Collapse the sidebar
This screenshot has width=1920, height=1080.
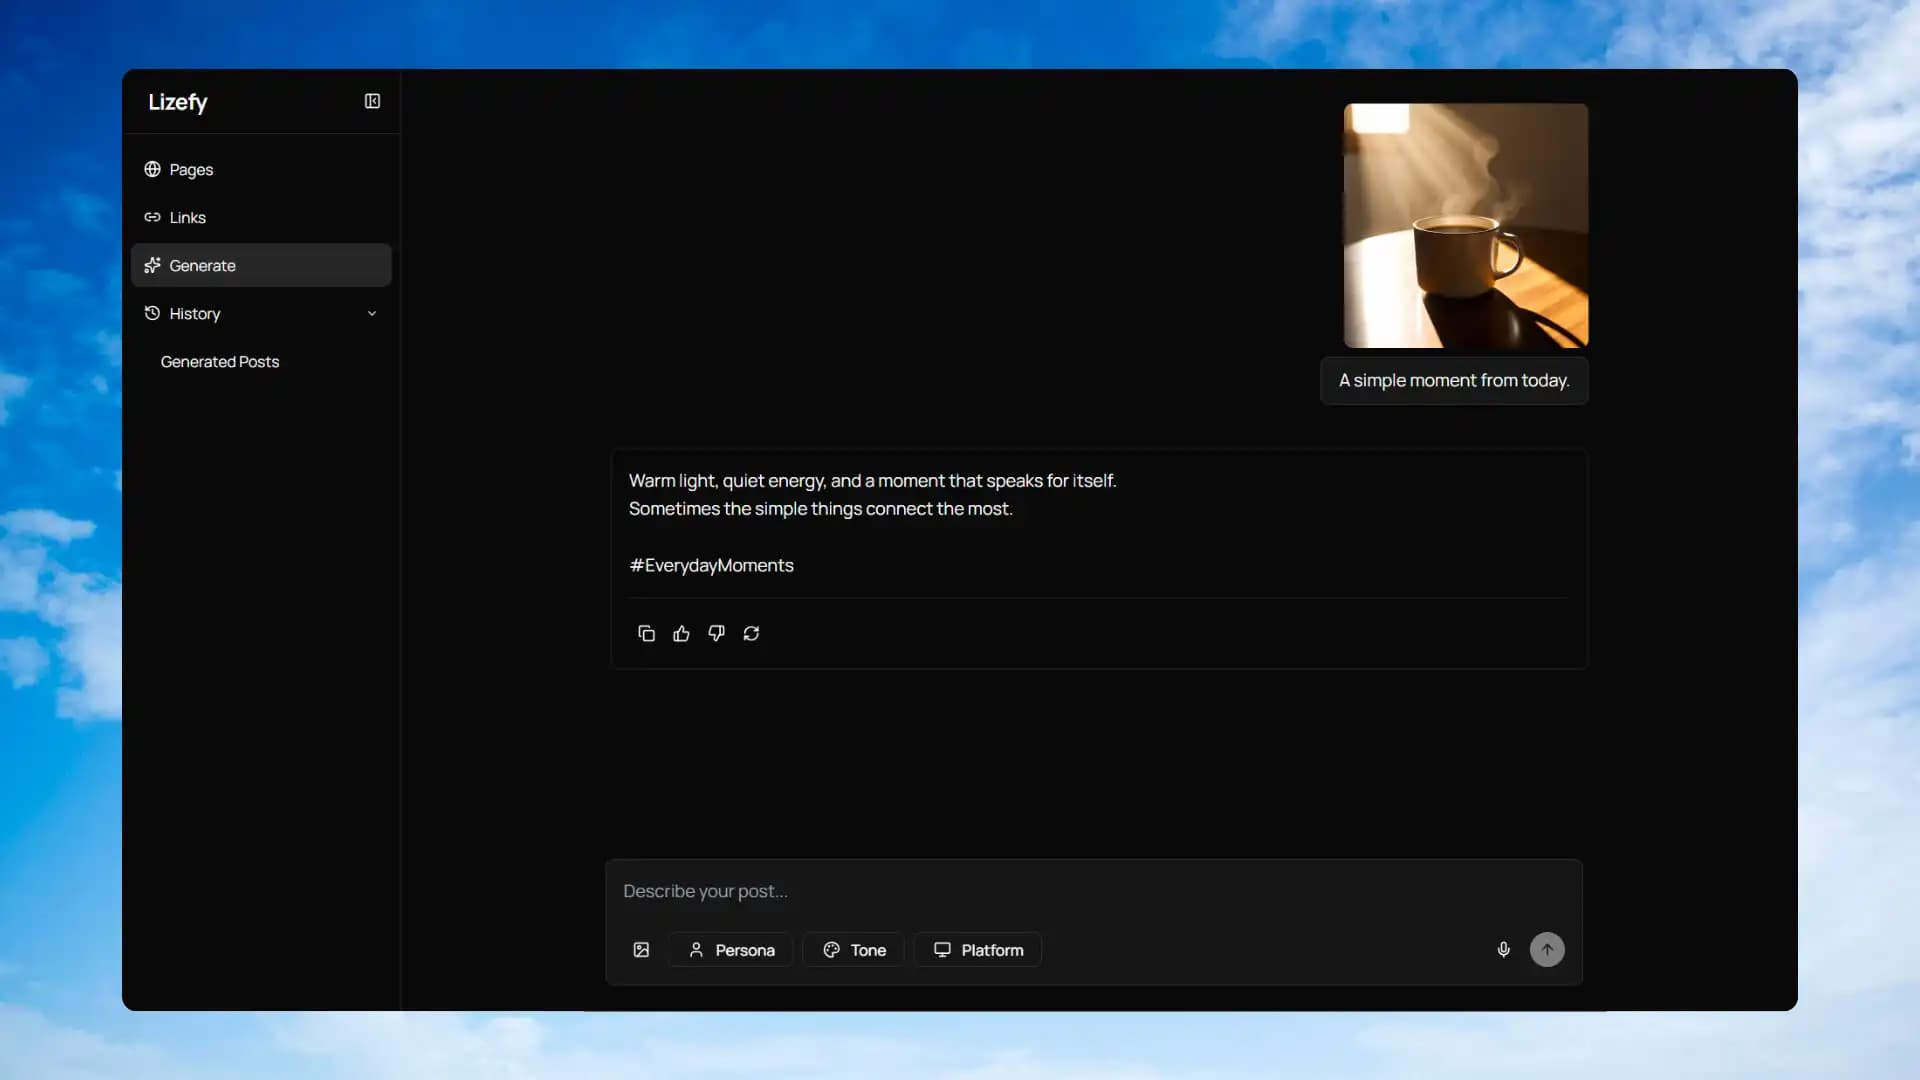[x=371, y=101]
